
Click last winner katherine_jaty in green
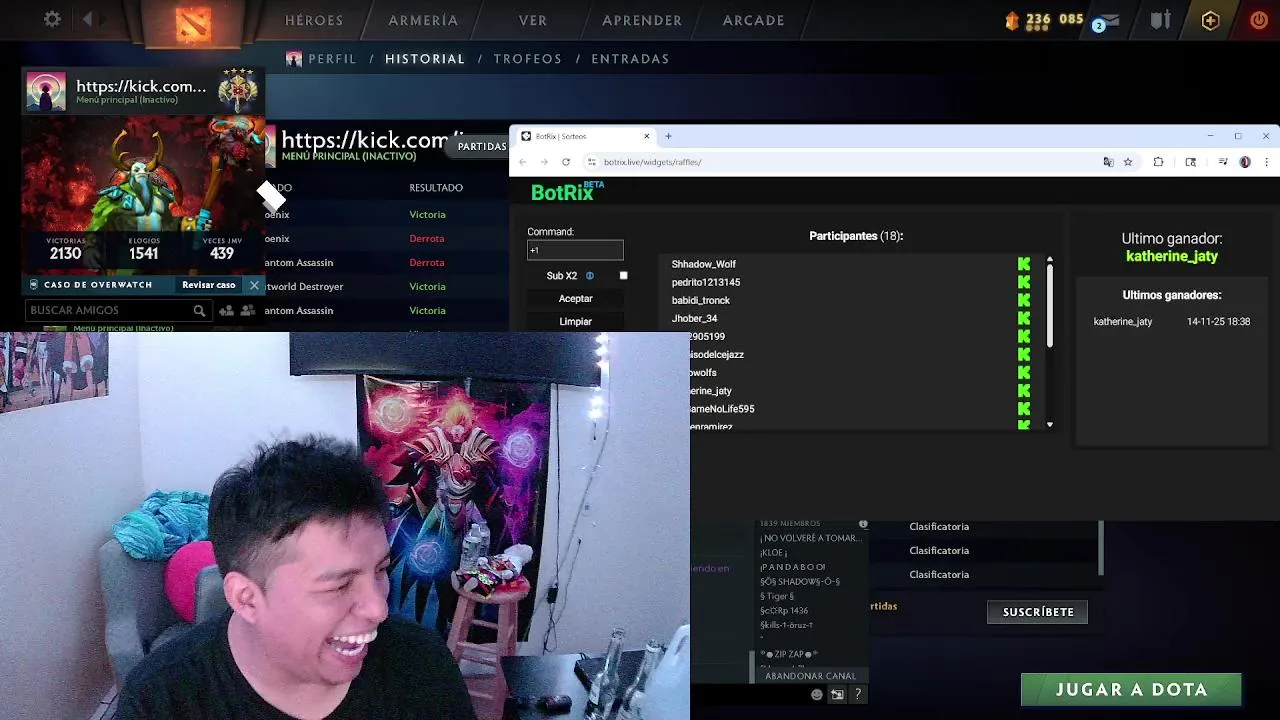point(1171,257)
